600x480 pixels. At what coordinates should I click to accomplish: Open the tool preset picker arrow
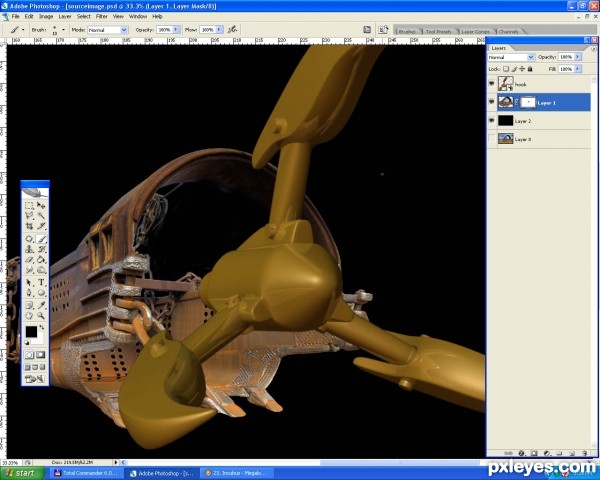[23, 29]
